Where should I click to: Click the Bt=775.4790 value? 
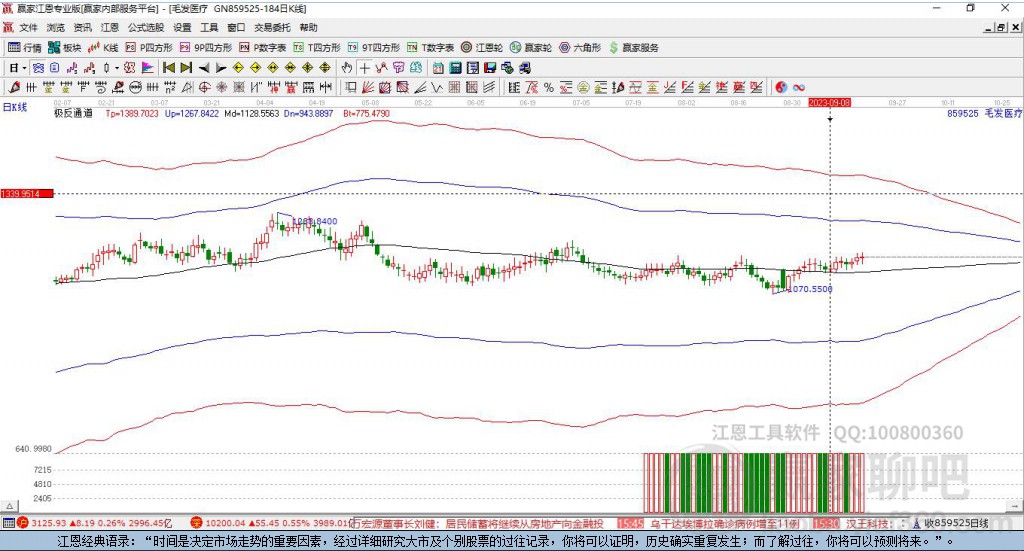click(x=366, y=113)
